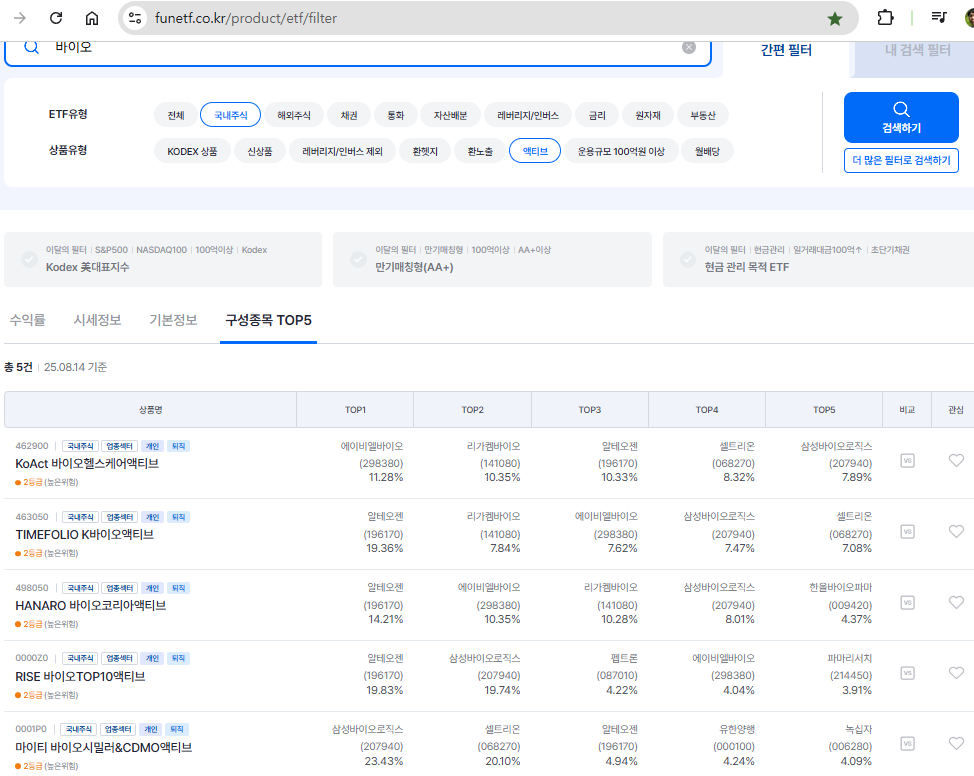Click the TOP5 column header
Image resolution: width=974 pixels, height=776 pixels.
click(x=824, y=409)
